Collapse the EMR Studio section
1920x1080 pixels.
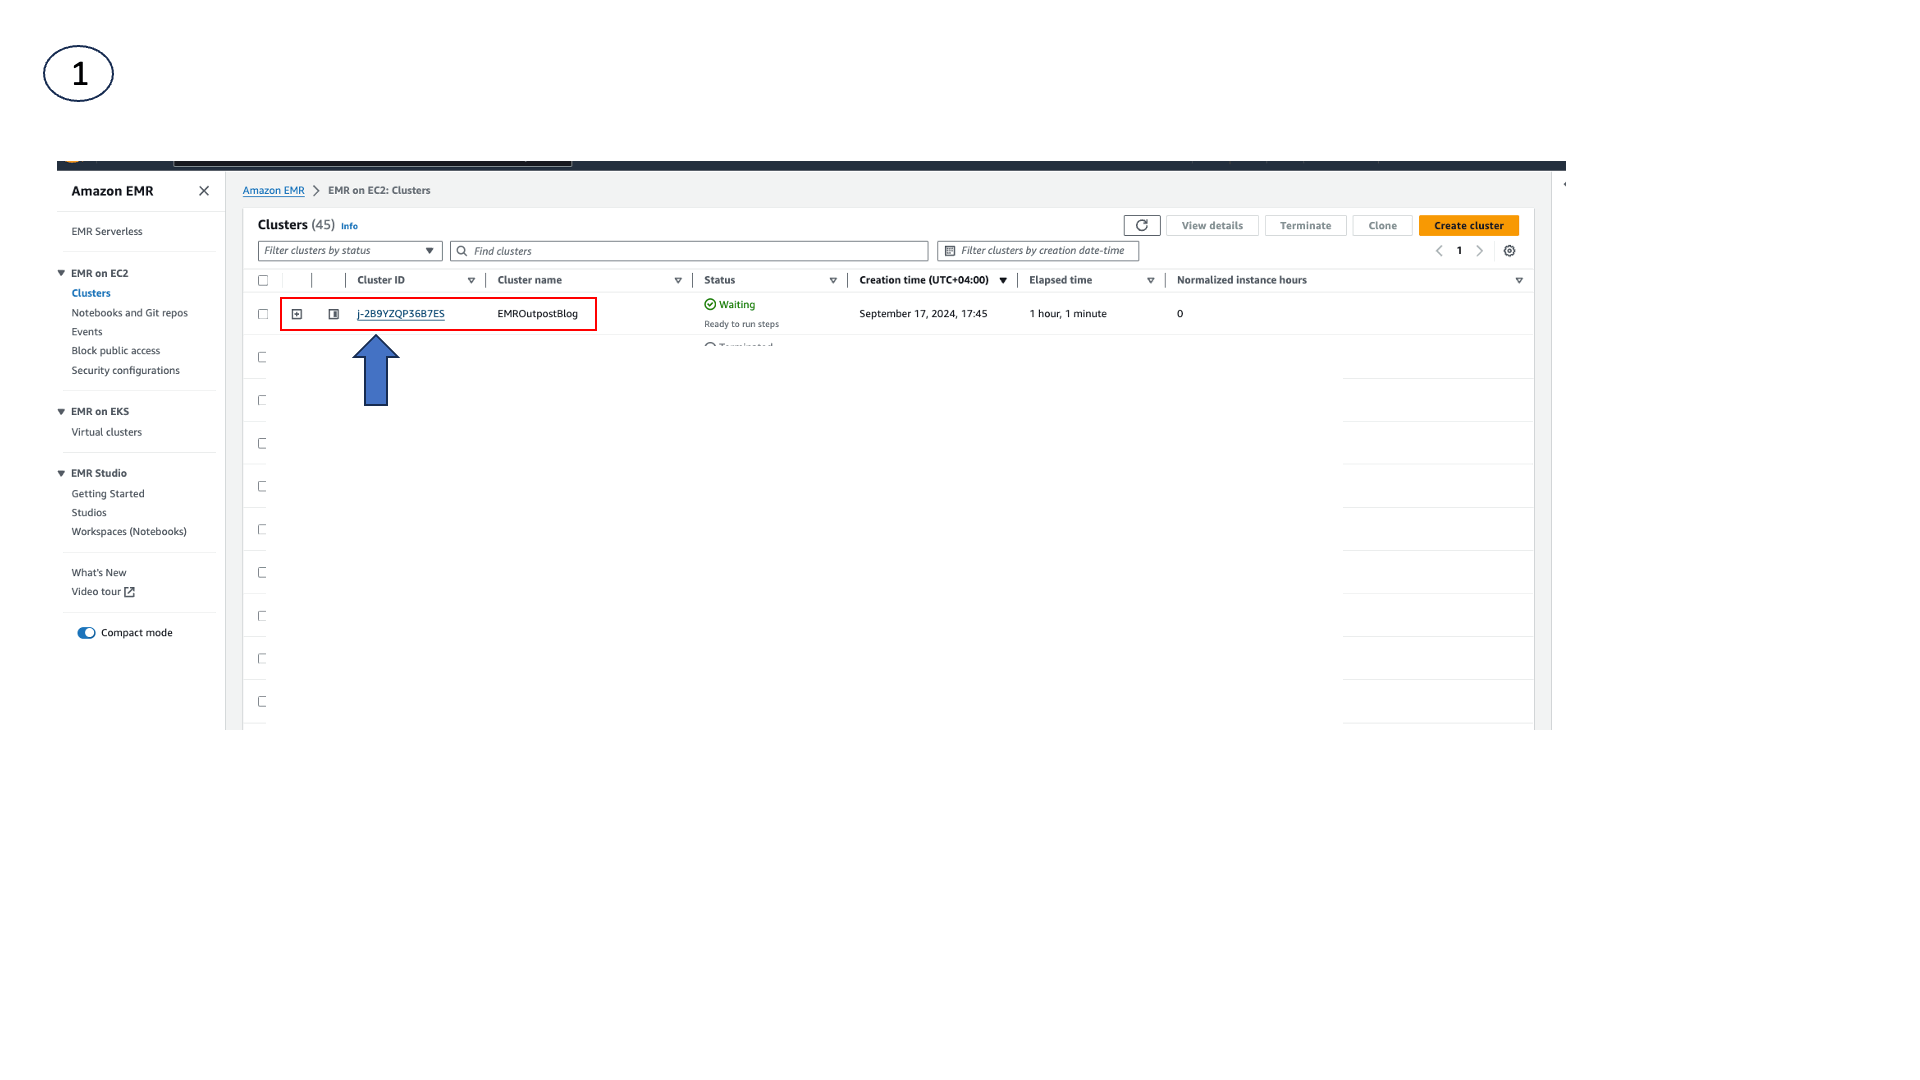(61, 473)
